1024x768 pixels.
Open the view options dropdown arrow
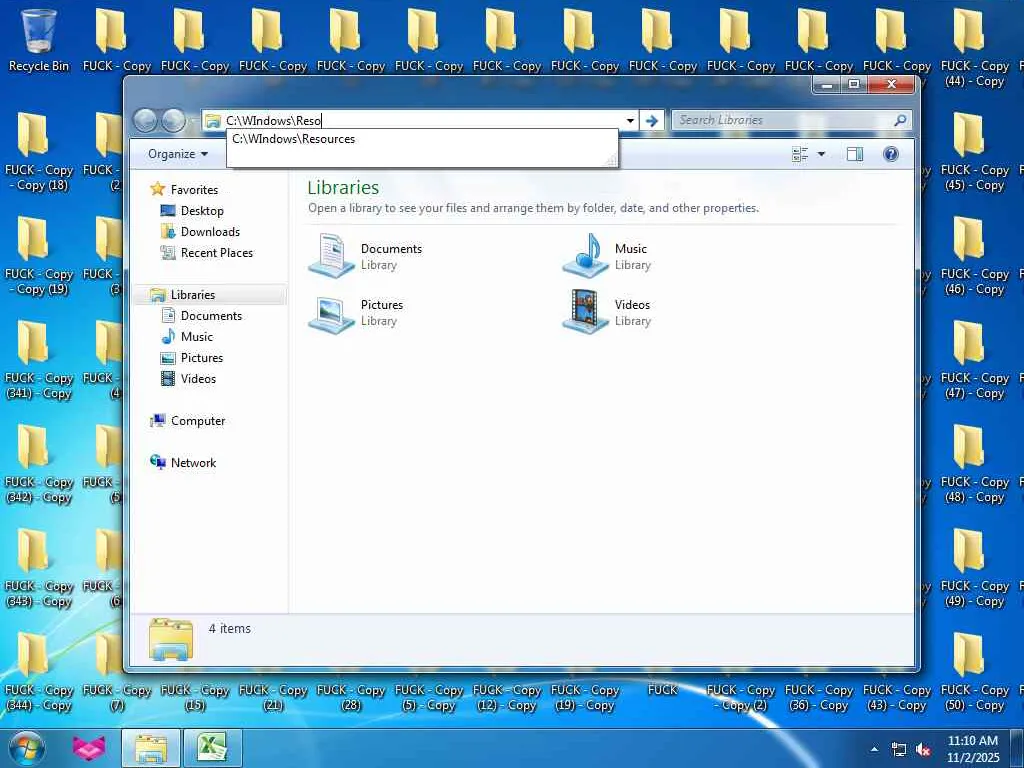[x=822, y=154]
